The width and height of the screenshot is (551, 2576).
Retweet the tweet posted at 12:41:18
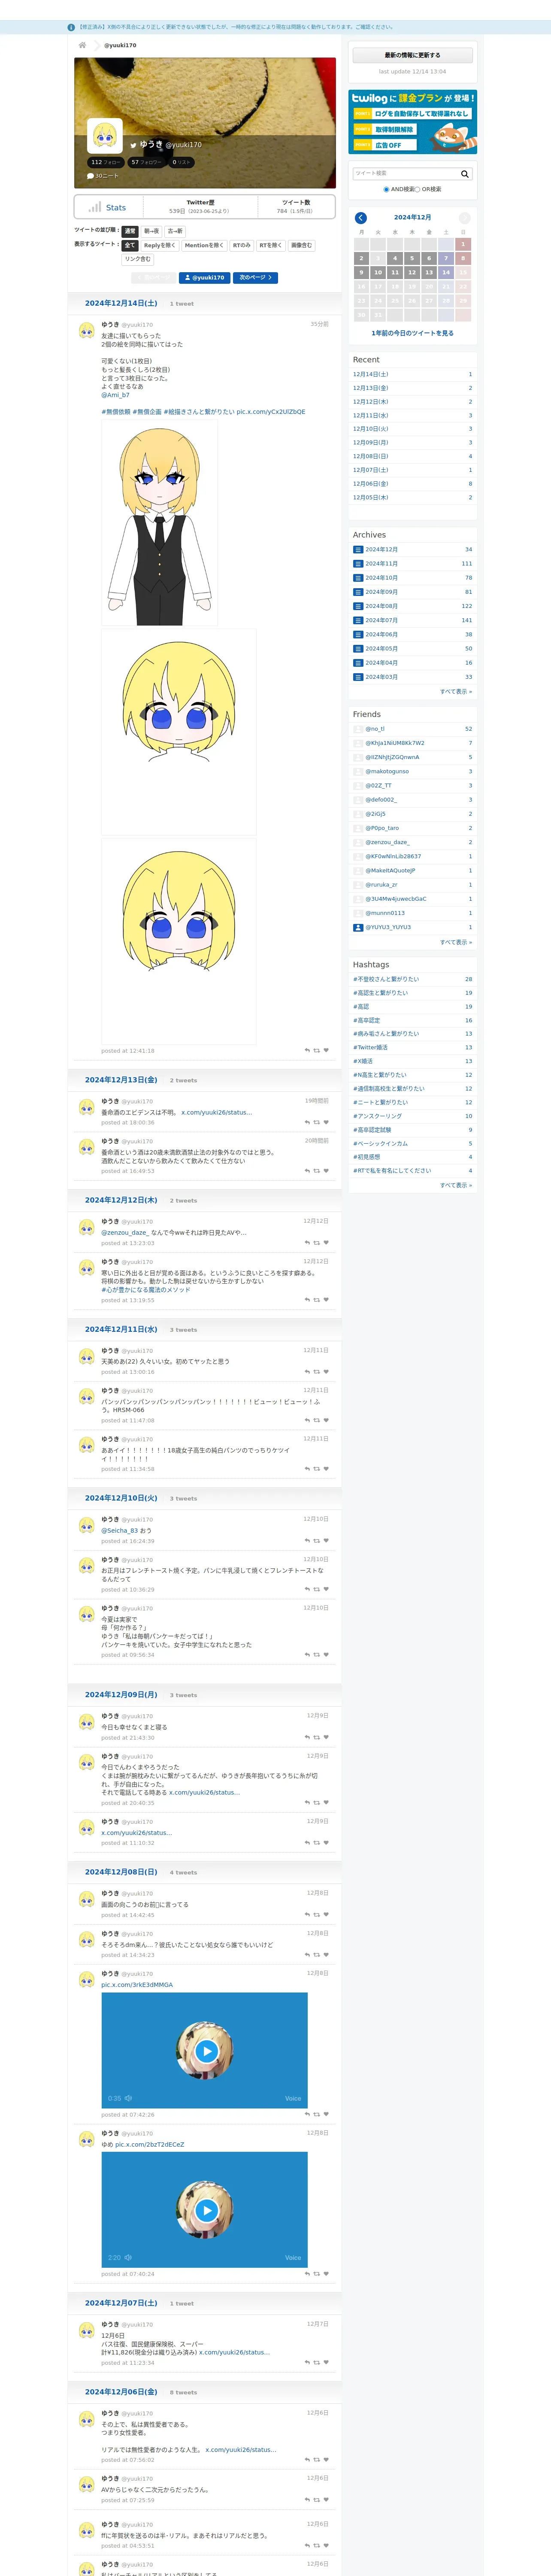pyautogui.click(x=317, y=1050)
